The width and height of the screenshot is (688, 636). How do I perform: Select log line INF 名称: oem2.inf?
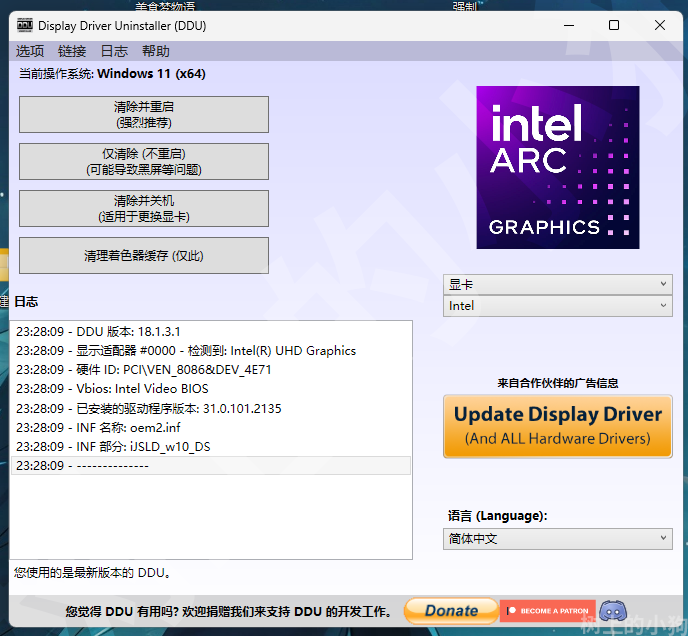point(211,428)
